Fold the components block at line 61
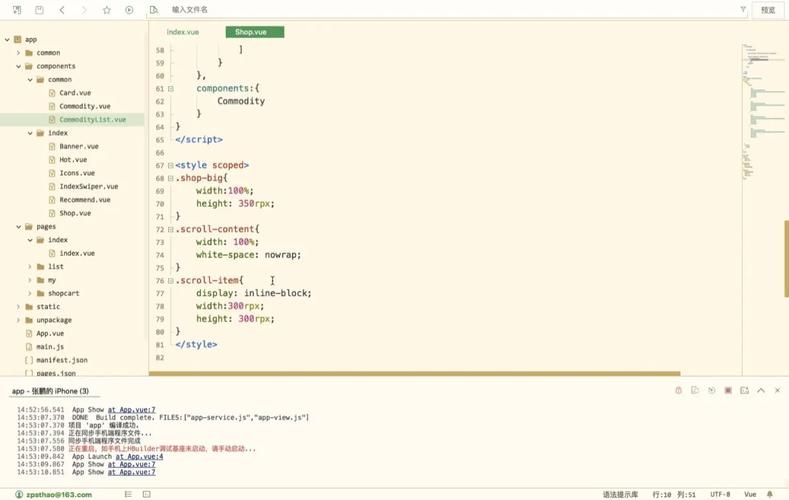The width and height of the screenshot is (789, 500). click(171, 89)
